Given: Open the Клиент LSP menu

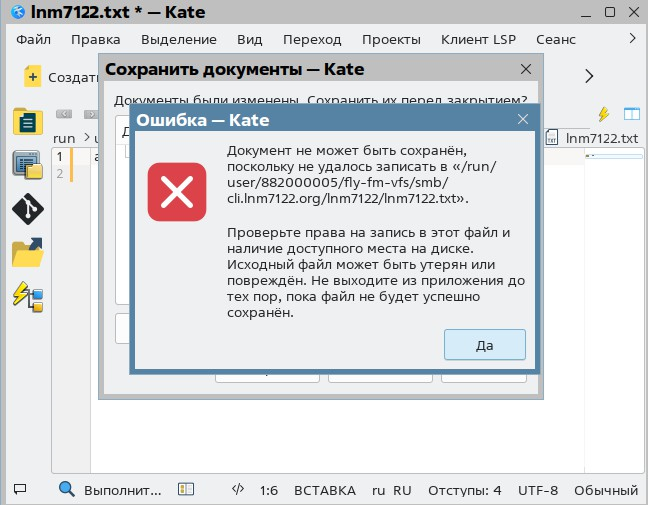Looking at the screenshot, I should click(x=478, y=40).
